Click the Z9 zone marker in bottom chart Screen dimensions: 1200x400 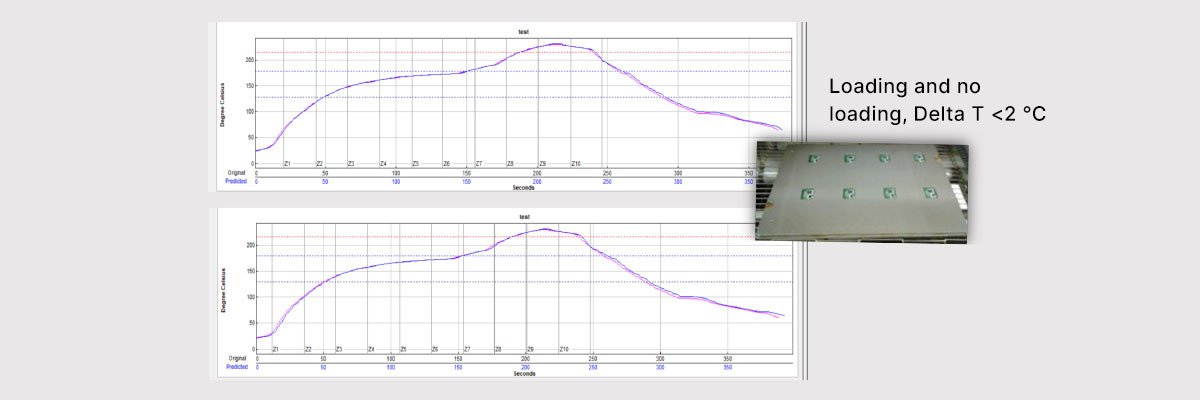(531, 349)
